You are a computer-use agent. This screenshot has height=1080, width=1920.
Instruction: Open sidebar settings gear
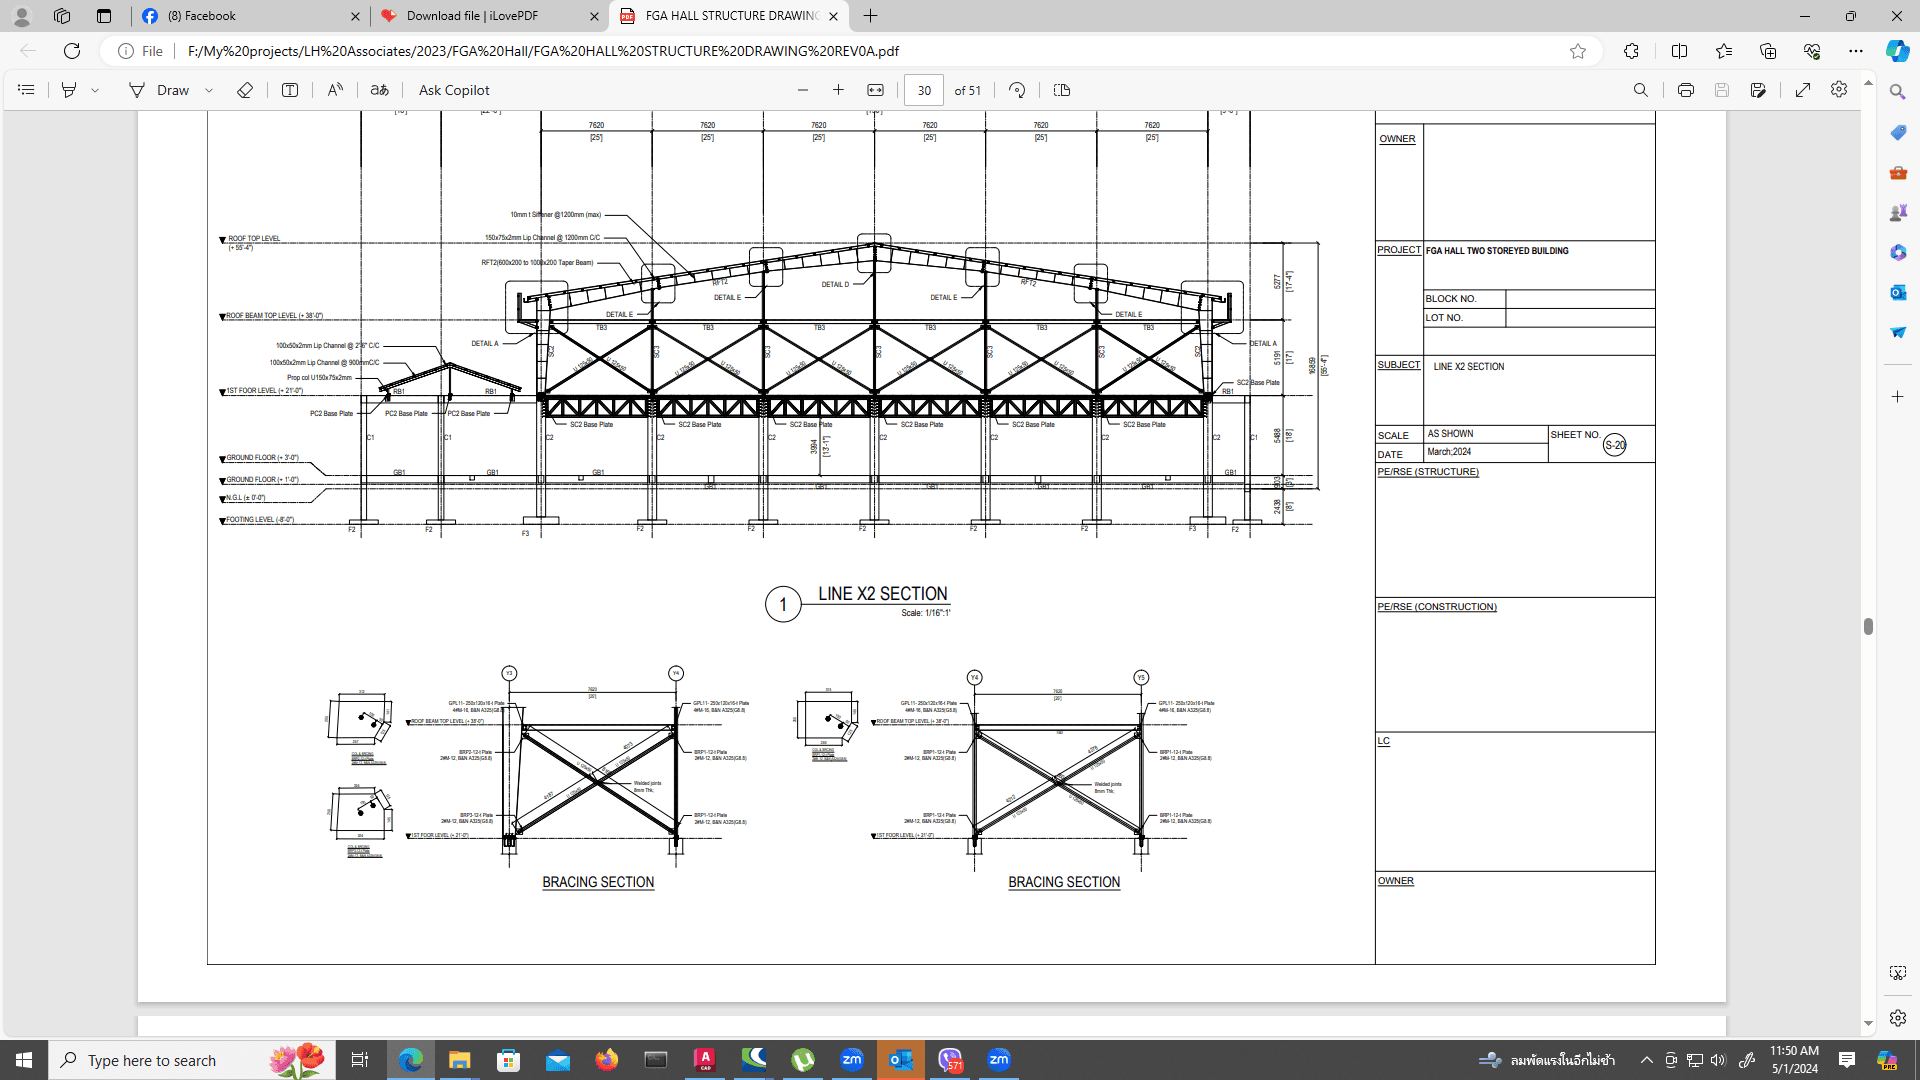[x=1897, y=1017]
